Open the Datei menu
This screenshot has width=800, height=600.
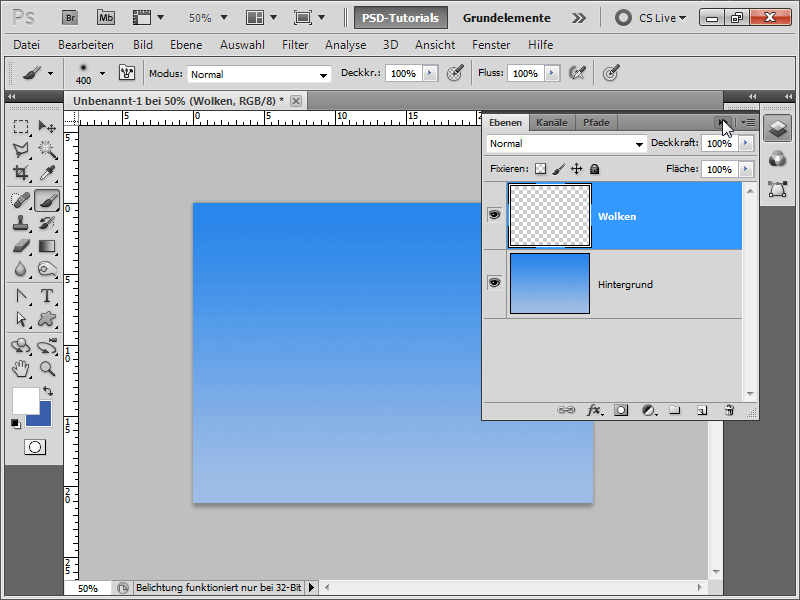pos(27,45)
